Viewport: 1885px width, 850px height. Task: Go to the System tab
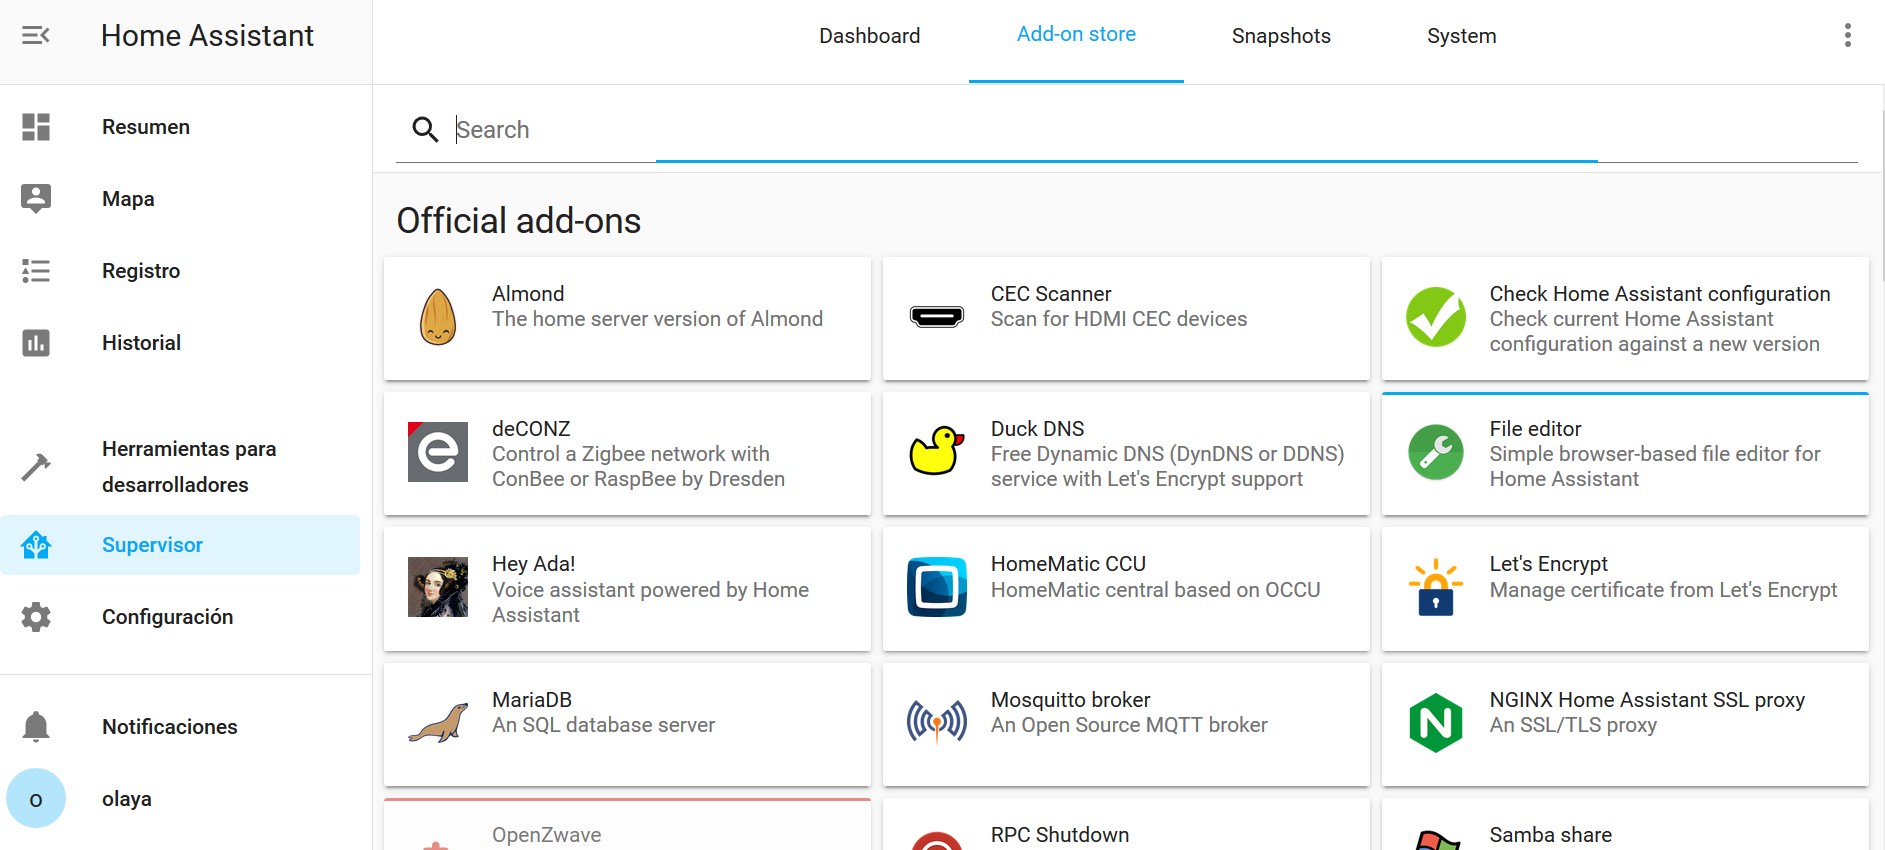click(x=1462, y=36)
